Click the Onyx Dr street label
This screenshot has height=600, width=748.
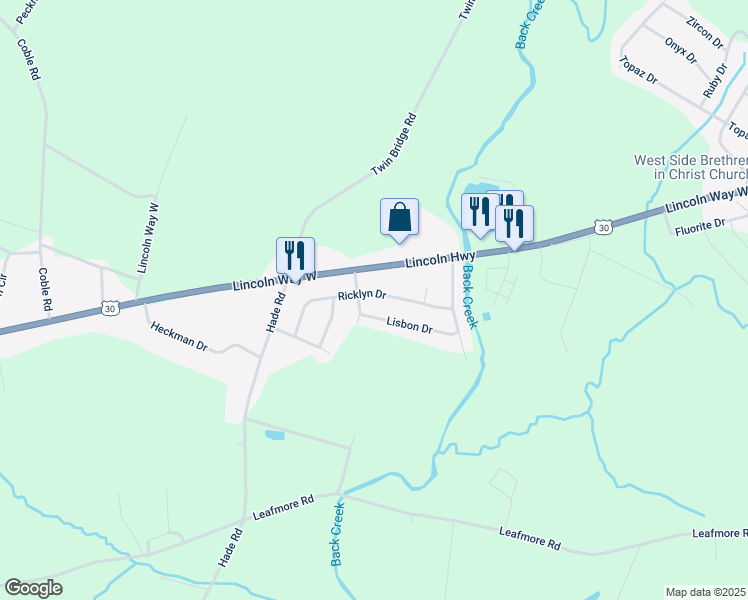681,50
